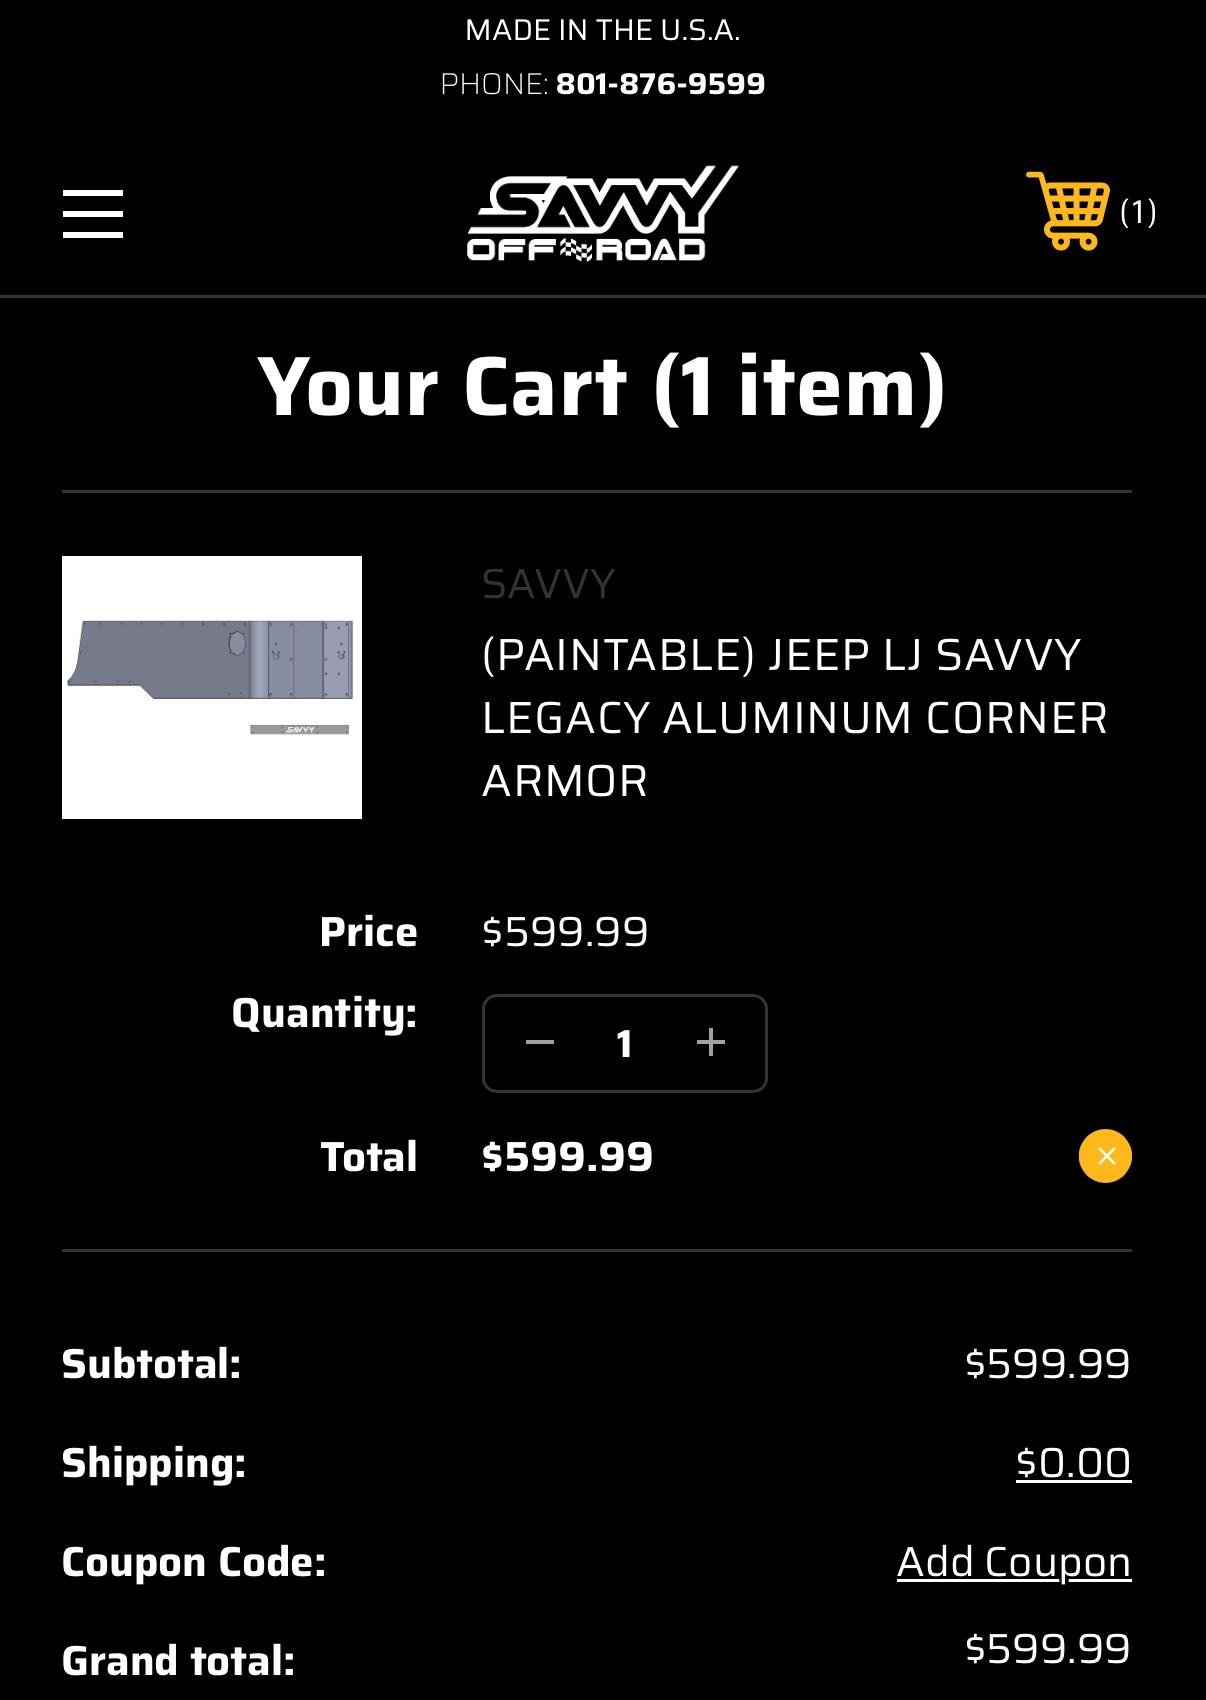Open the yellow shopping cart icon
Screen dimensions: 1206x1700
(1068, 211)
